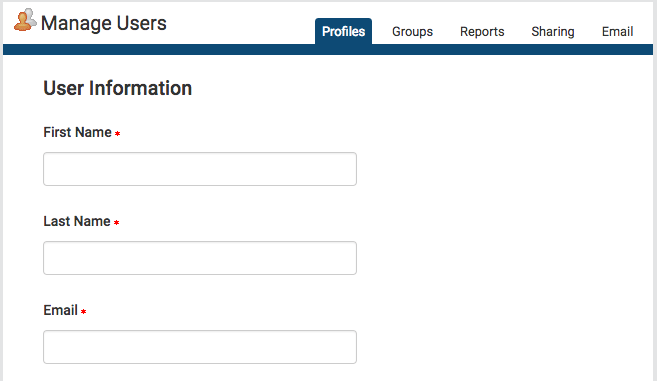Focus the Email address text field

pyautogui.click(x=200, y=347)
